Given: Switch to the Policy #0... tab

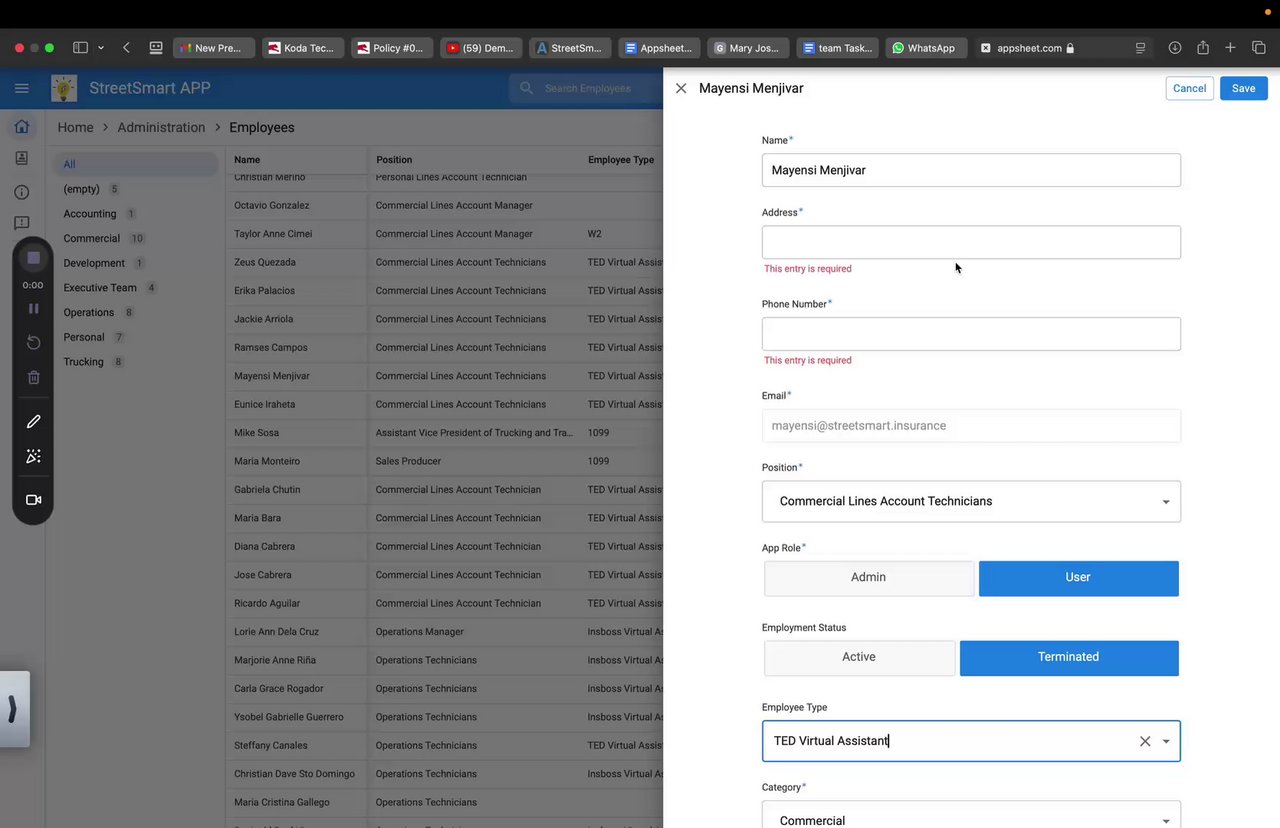Looking at the screenshot, I should click(392, 47).
